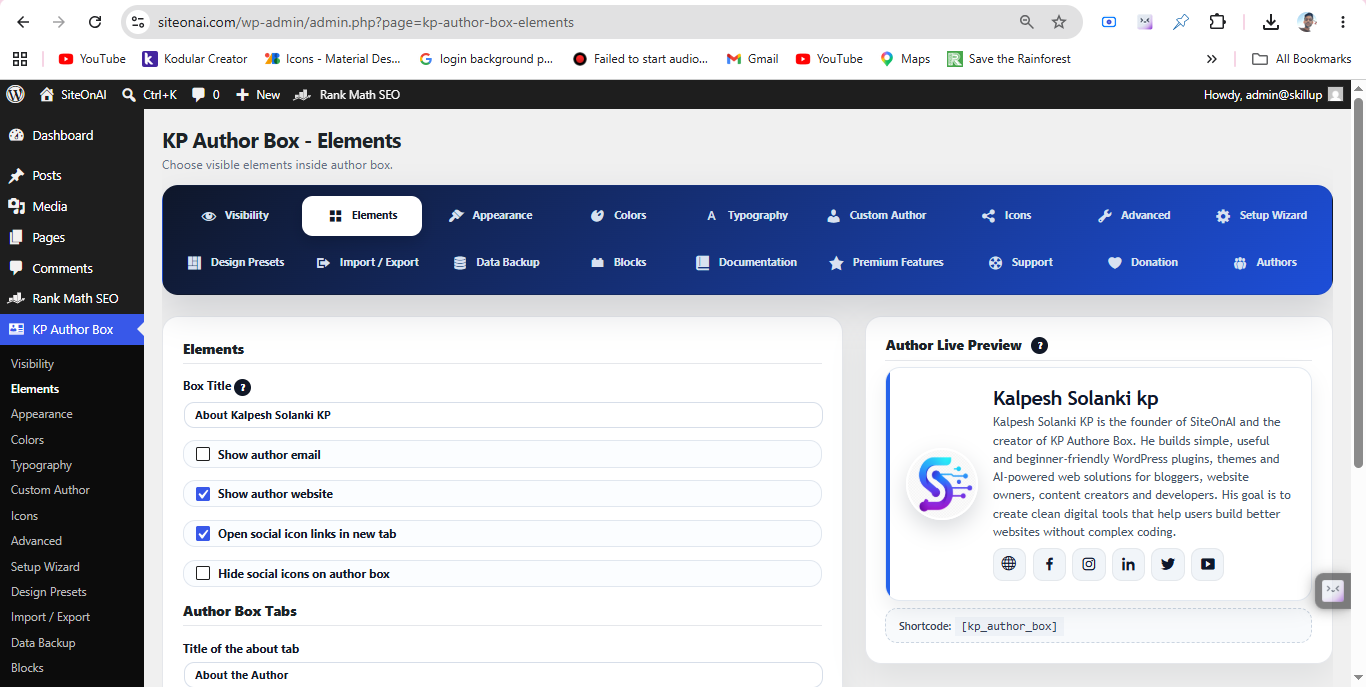Screen dimensions: 1366x687
Task: Open Rank Math SEO in the sidebar
Action: click(x=72, y=298)
